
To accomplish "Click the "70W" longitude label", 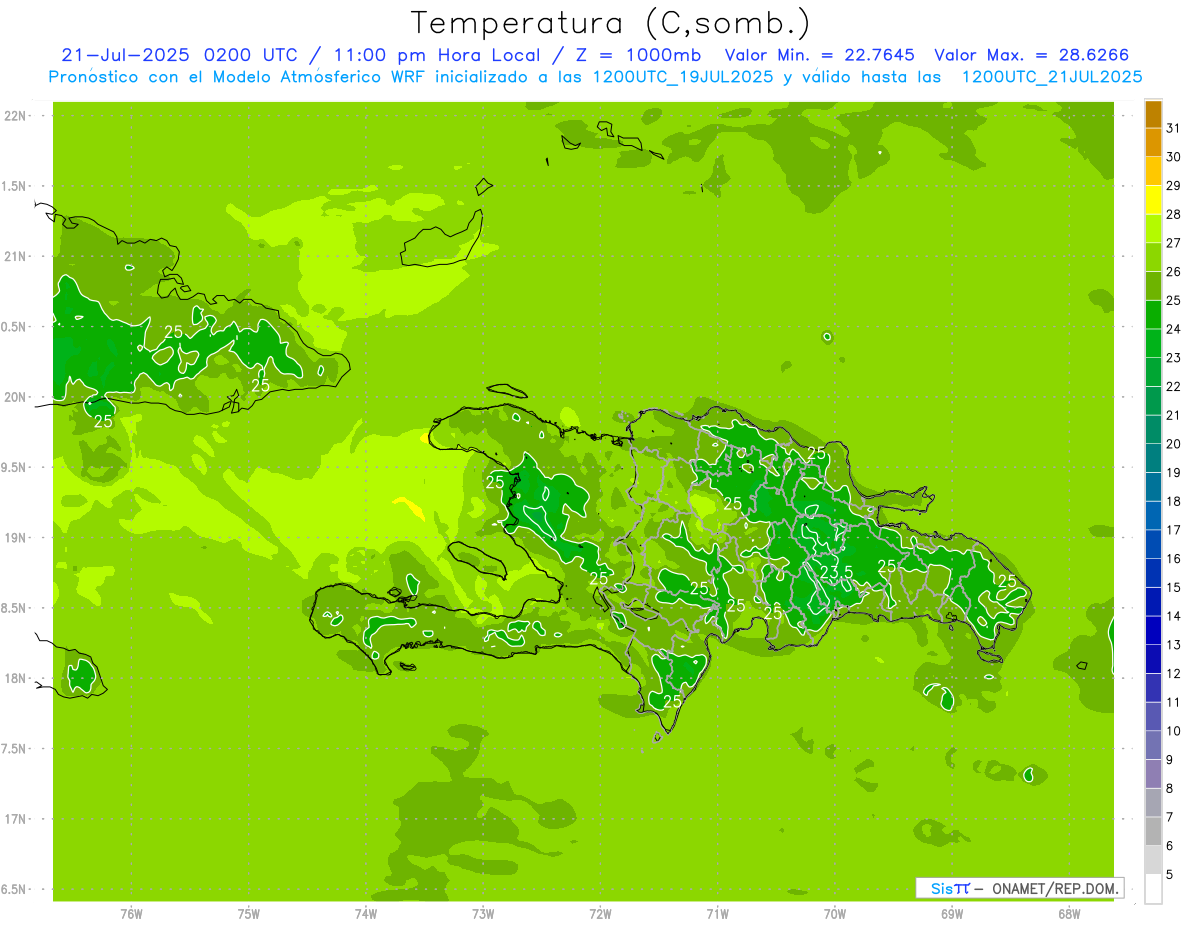I will [835, 913].
